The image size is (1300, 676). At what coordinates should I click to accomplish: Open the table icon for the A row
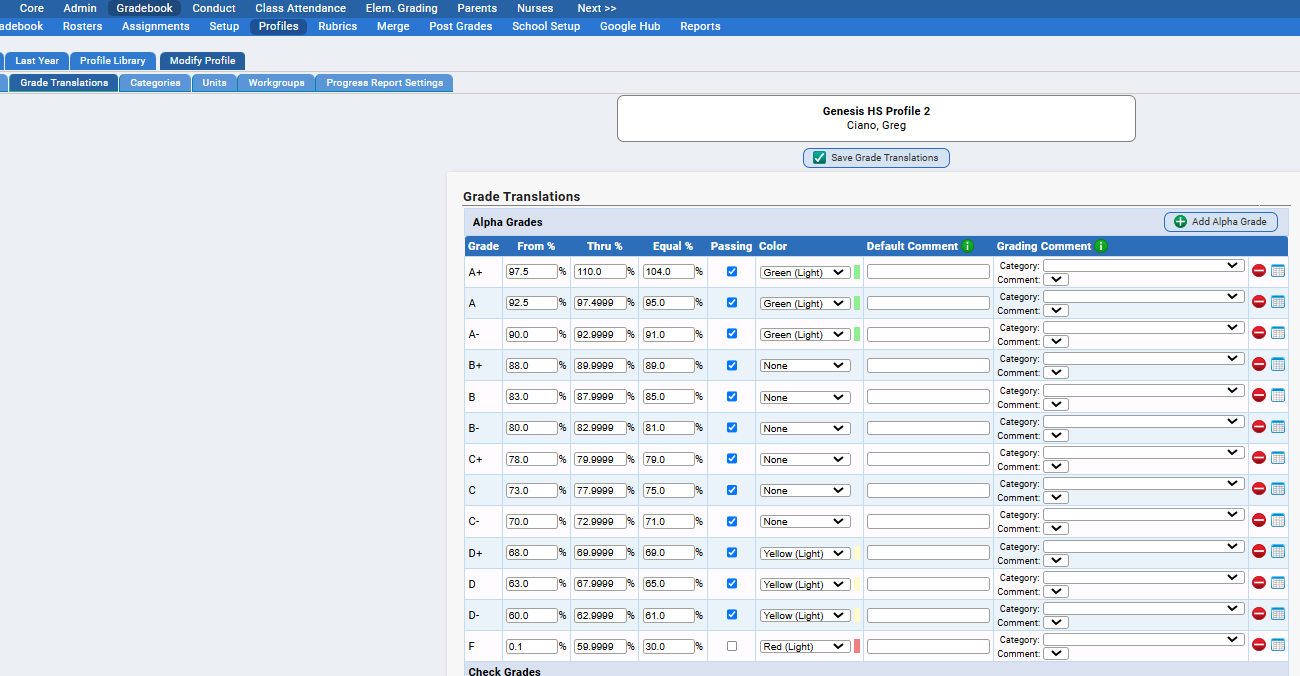tap(1278, 302)
